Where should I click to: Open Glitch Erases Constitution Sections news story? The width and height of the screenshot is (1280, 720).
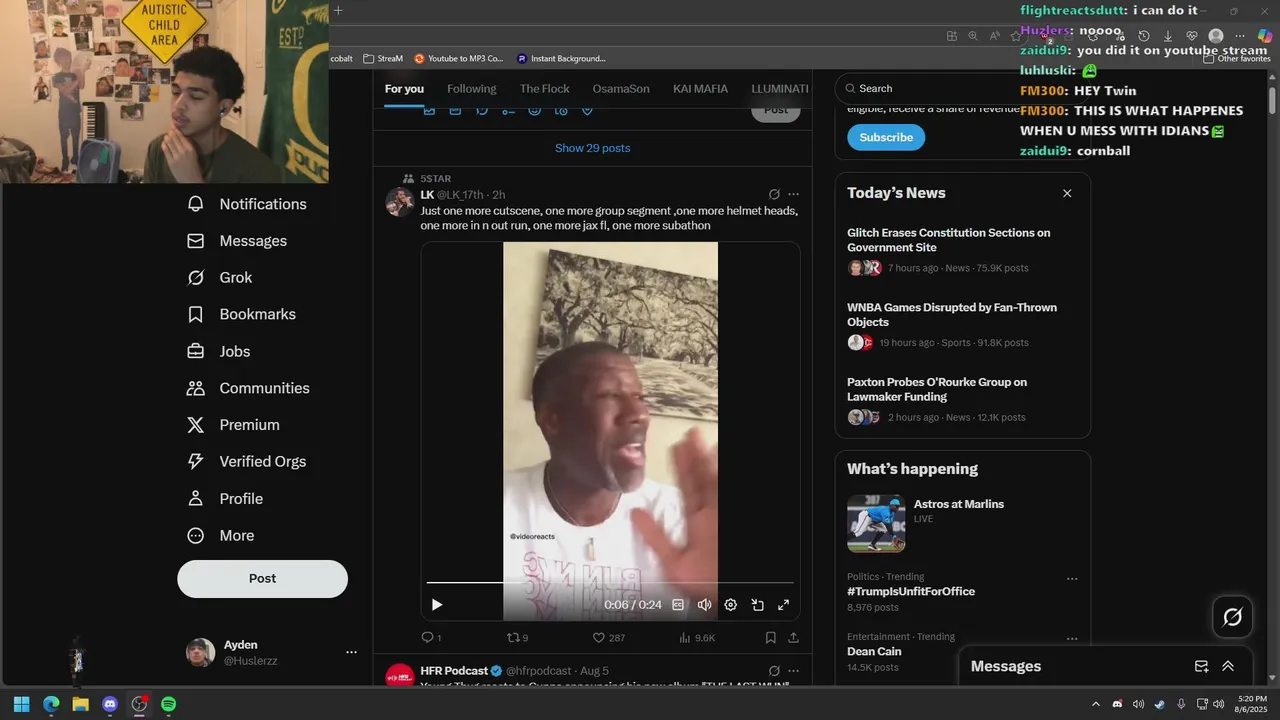(948, 240)
